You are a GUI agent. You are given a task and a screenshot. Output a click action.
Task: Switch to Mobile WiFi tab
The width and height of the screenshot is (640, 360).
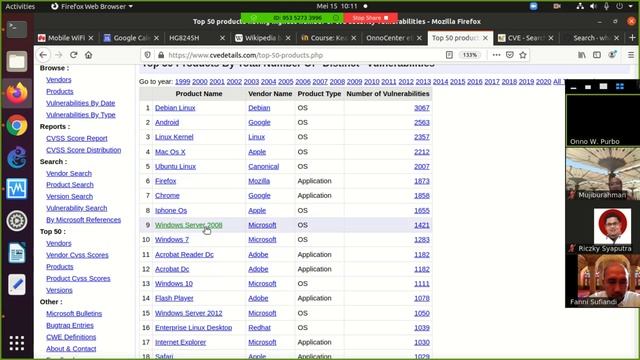point(65,38)
